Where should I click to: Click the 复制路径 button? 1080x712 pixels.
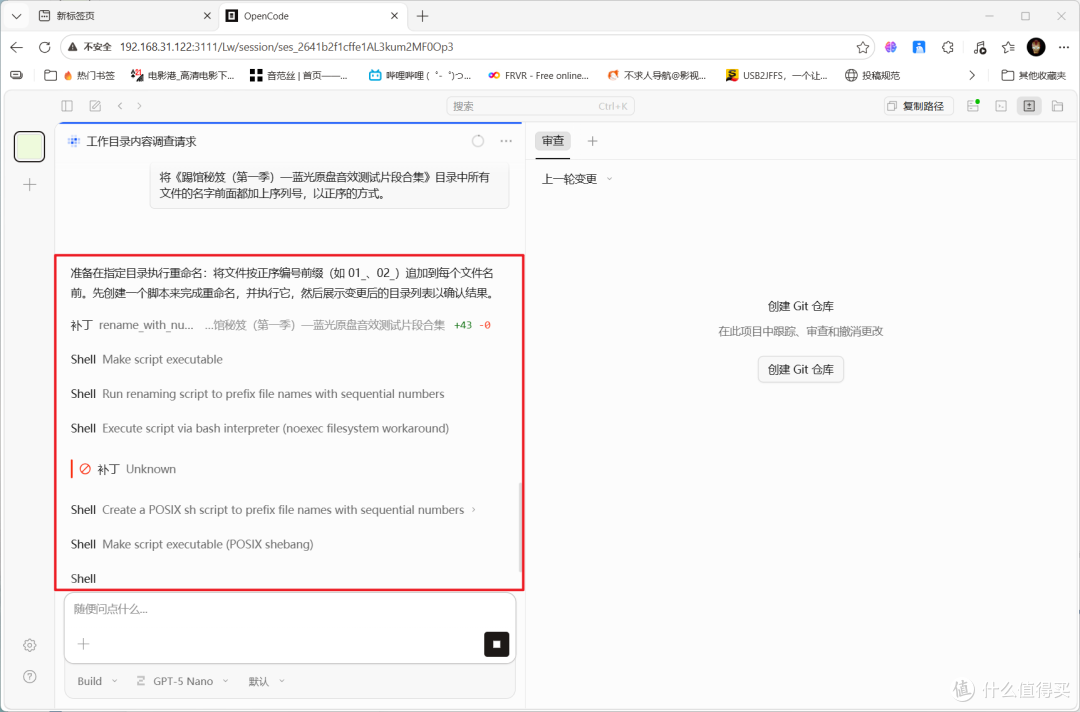tap(917, 106)
